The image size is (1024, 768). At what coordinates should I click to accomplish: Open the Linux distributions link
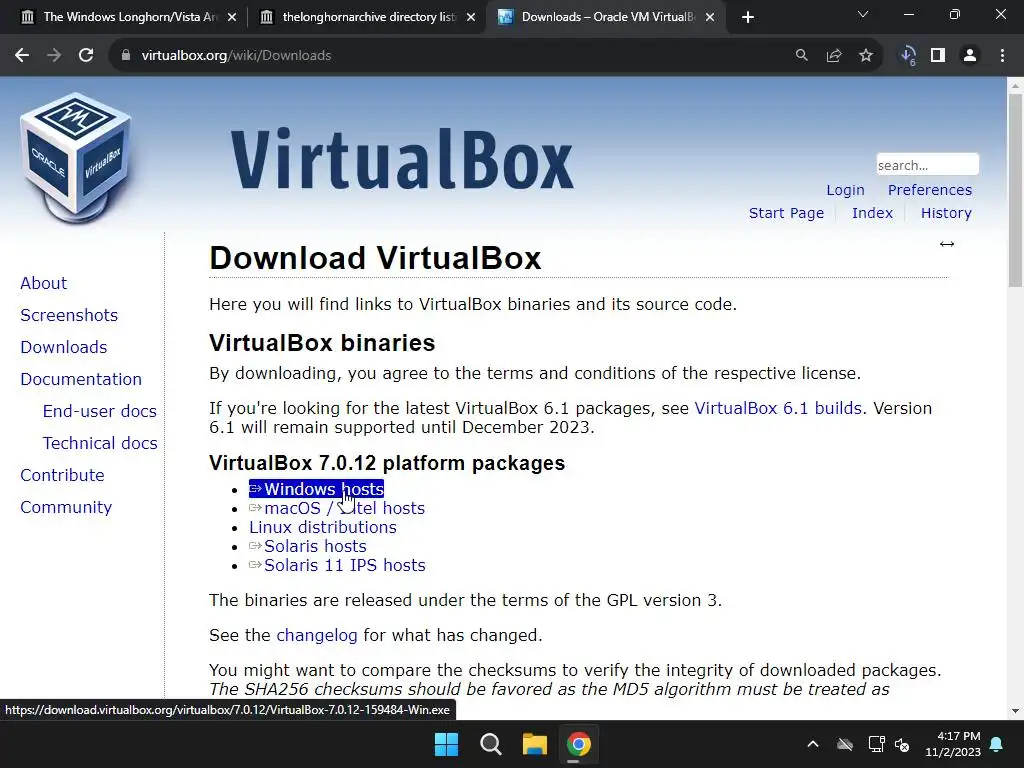point(323,527)
